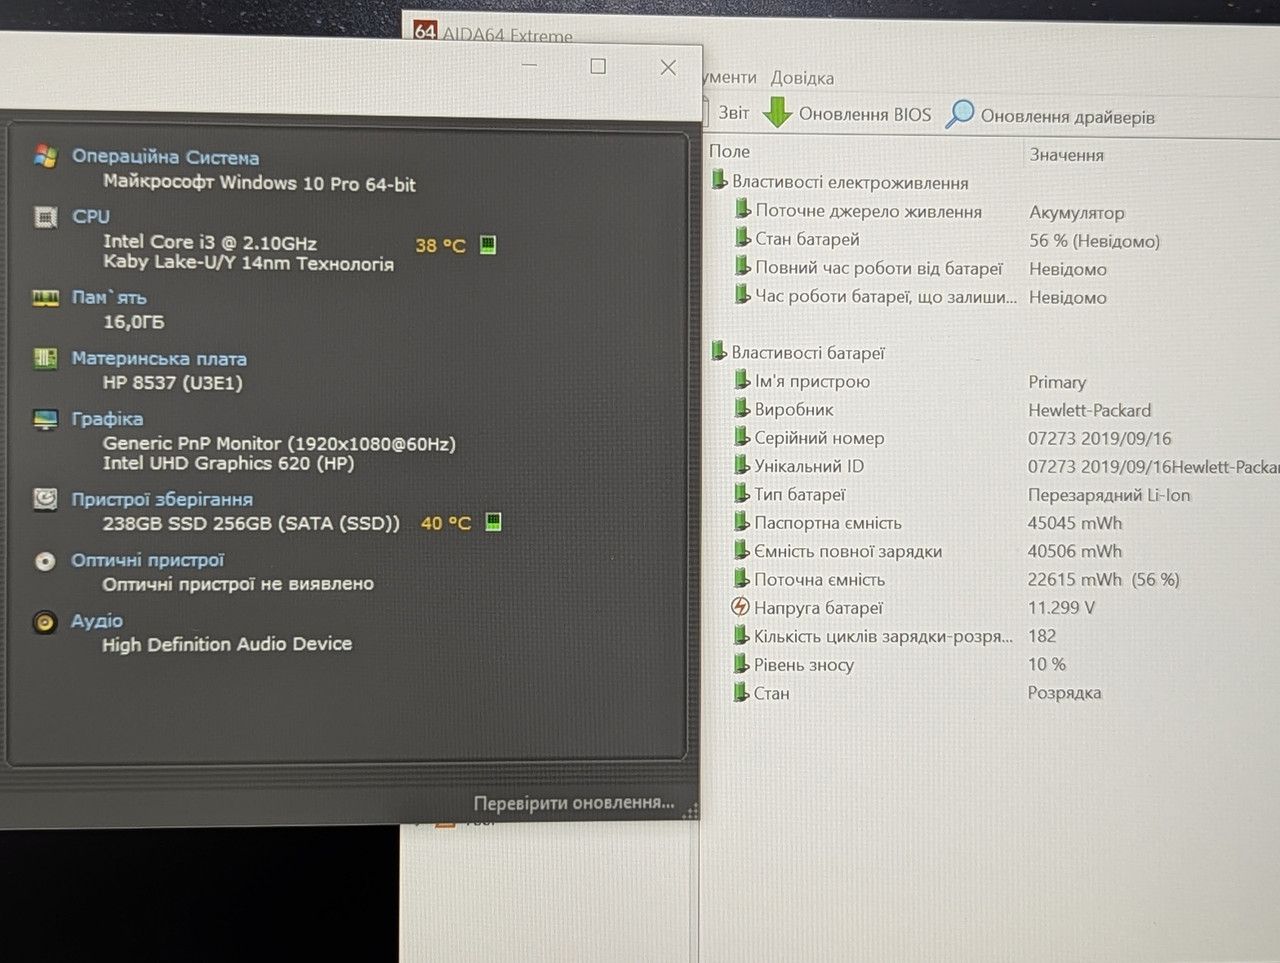Click the Пристрої зберігання storage icon
Screen dimensions: 1280x963
[45, 498]
